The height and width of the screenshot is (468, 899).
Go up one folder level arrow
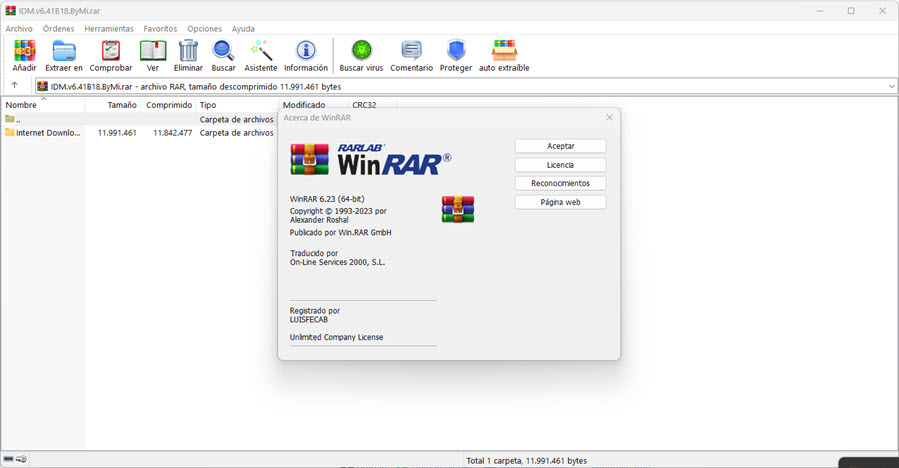tap(14, 85)
